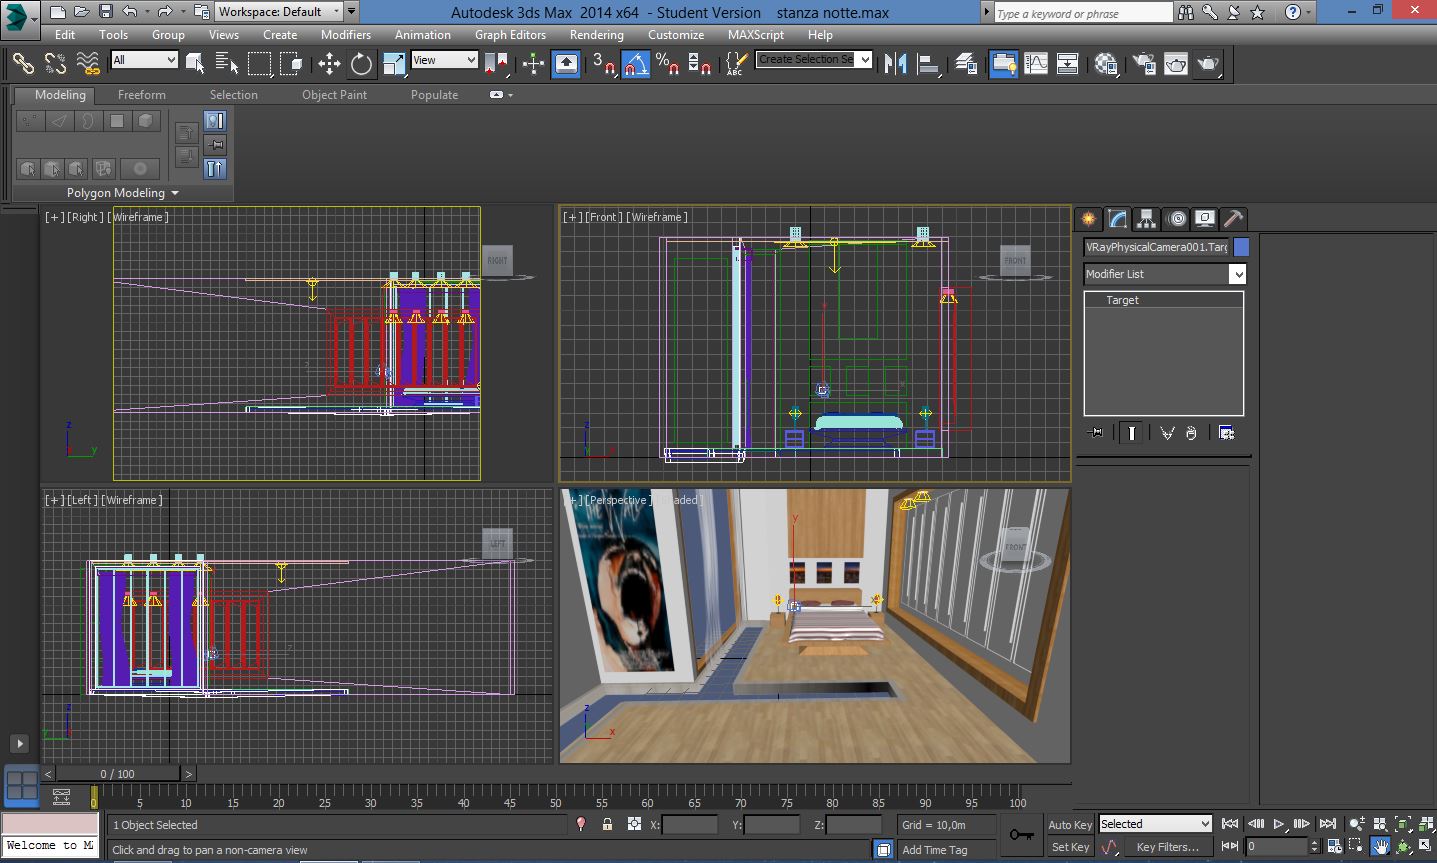Viewport: 1437px width, 863px height.
Task: Click the Select and Link chain icon
Action: pos(23,64)
